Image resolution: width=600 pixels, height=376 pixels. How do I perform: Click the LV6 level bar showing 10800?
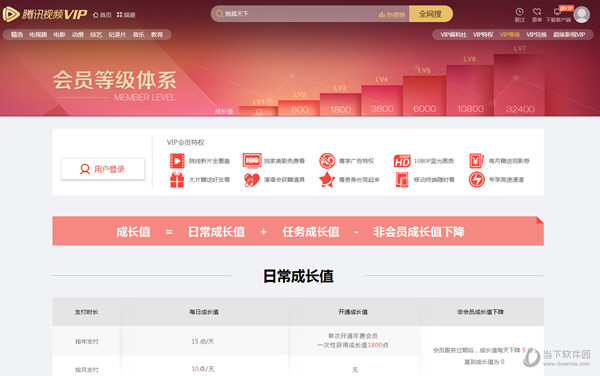click(x=470, y=90)
